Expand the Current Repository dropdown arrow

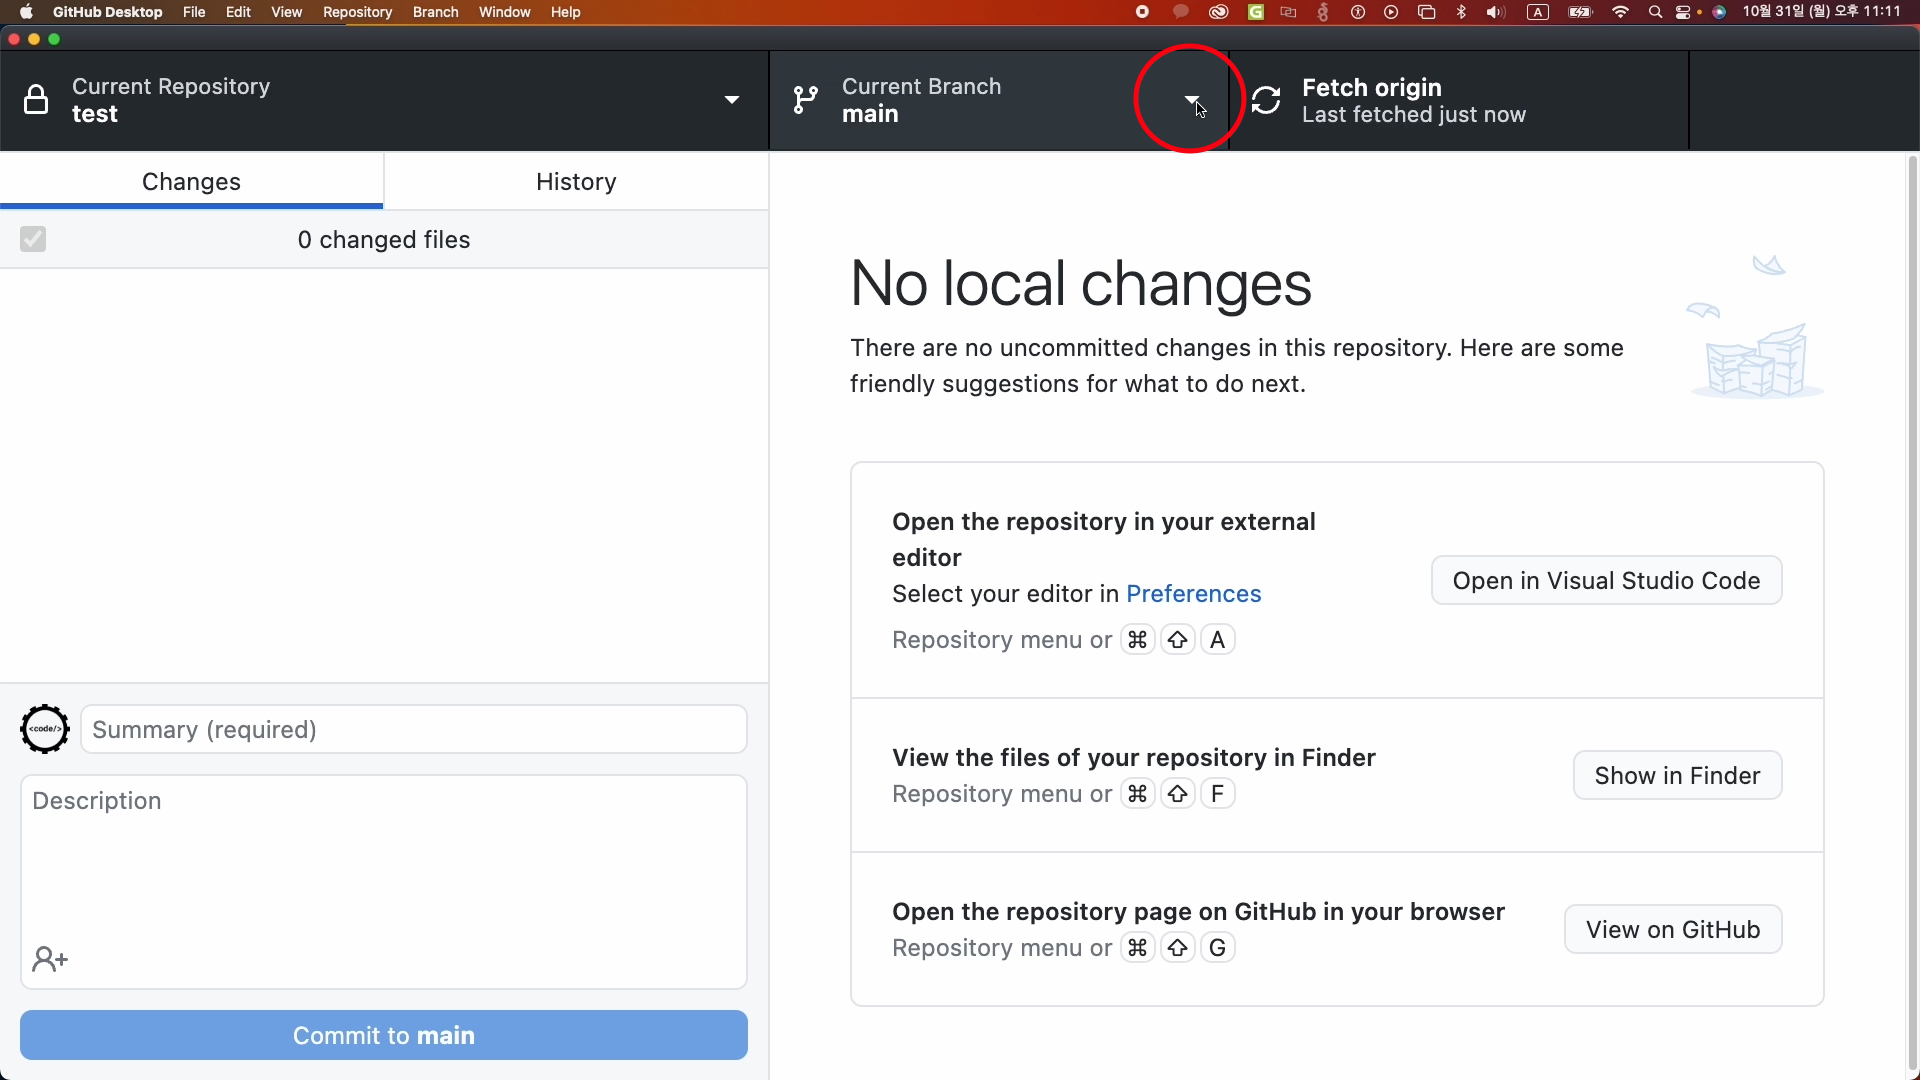click(732, 100)
